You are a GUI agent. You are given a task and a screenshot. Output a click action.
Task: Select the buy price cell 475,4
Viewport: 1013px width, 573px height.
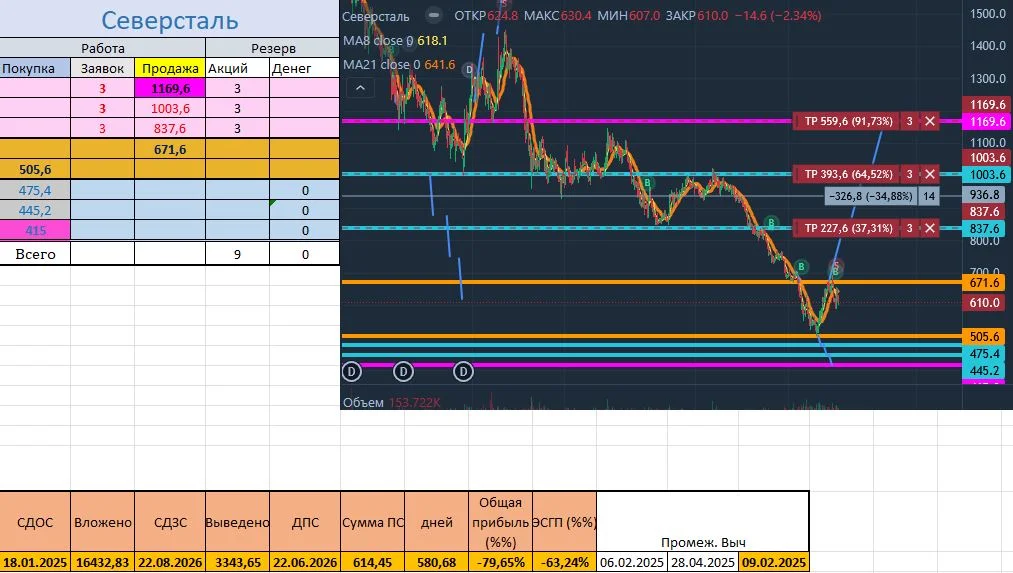pos(35,191)
